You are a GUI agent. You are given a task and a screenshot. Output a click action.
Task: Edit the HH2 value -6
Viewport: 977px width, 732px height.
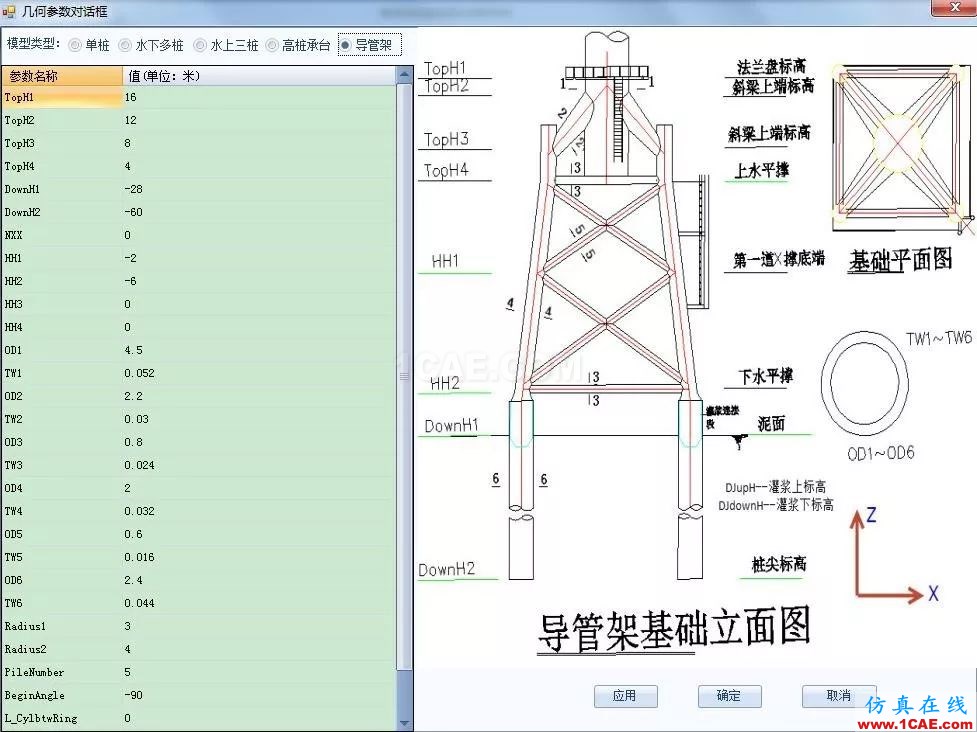(259, 281)
